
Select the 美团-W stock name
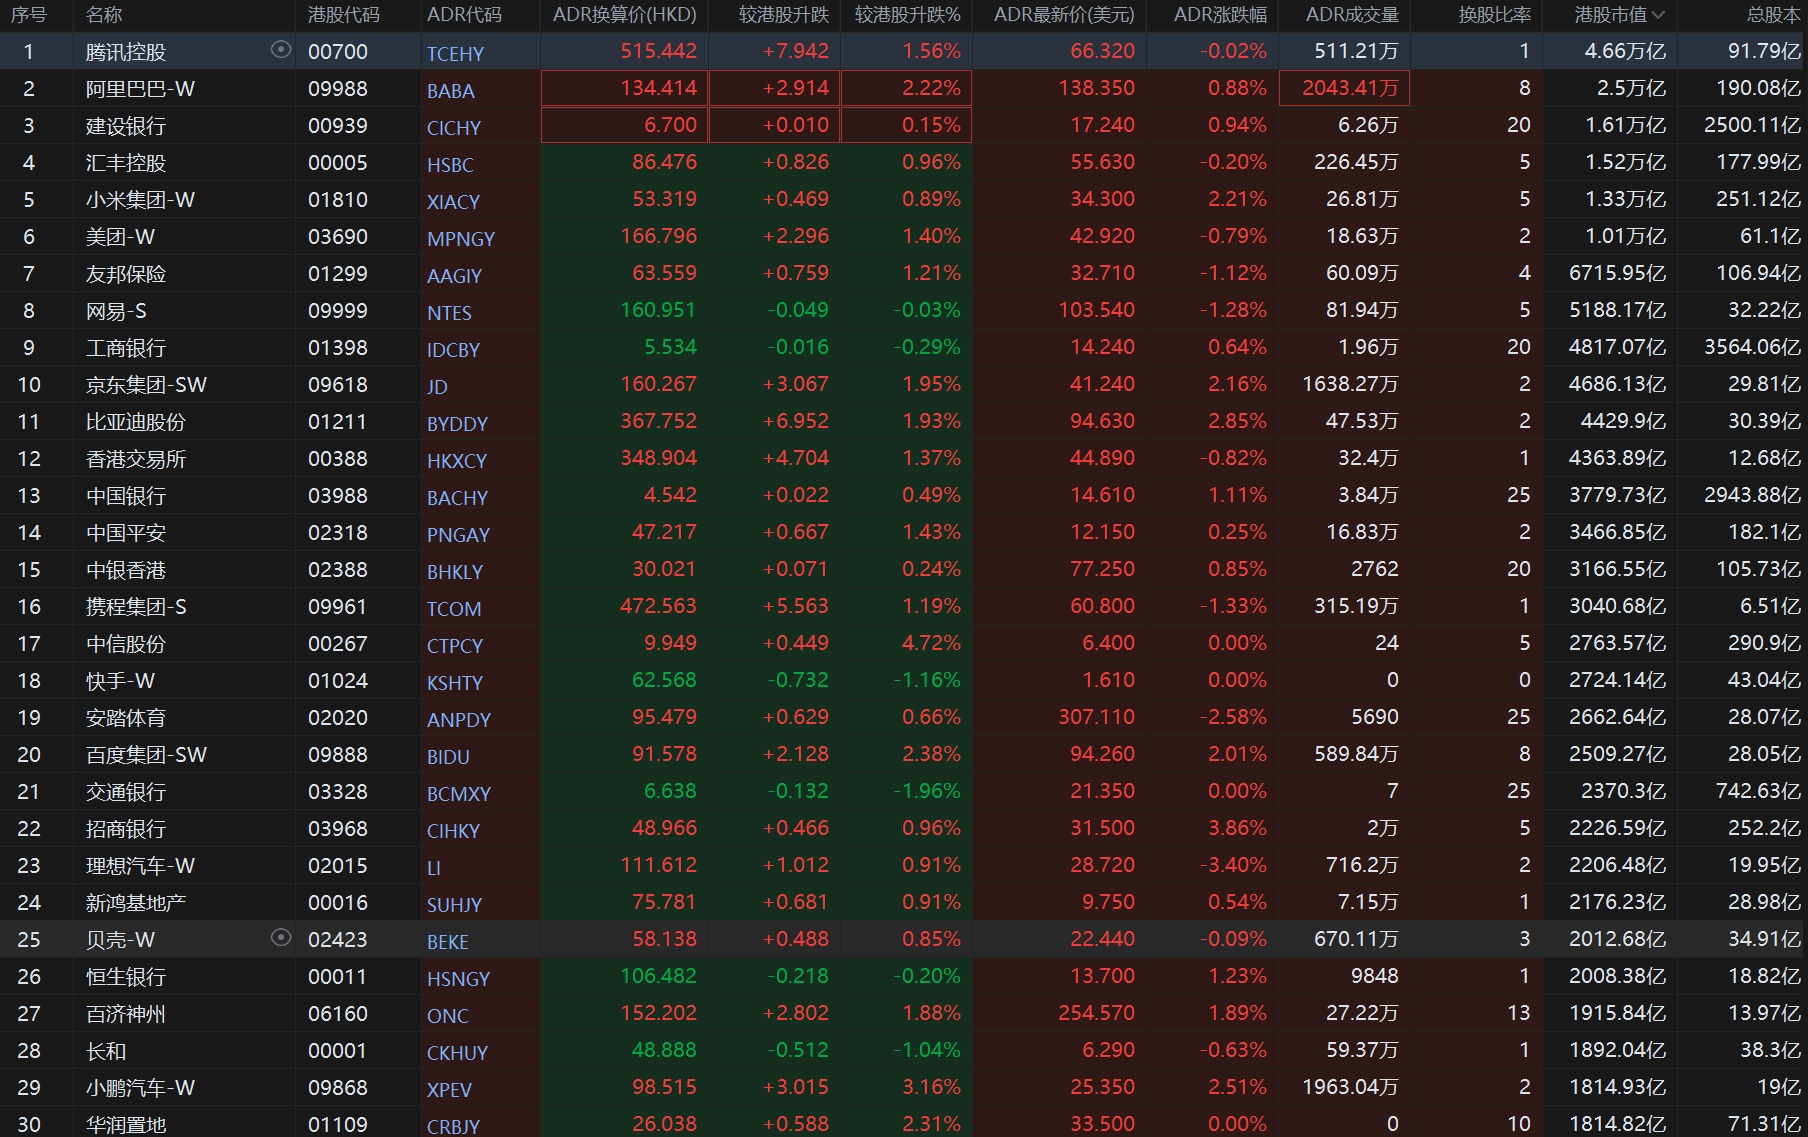coord(120,237)
